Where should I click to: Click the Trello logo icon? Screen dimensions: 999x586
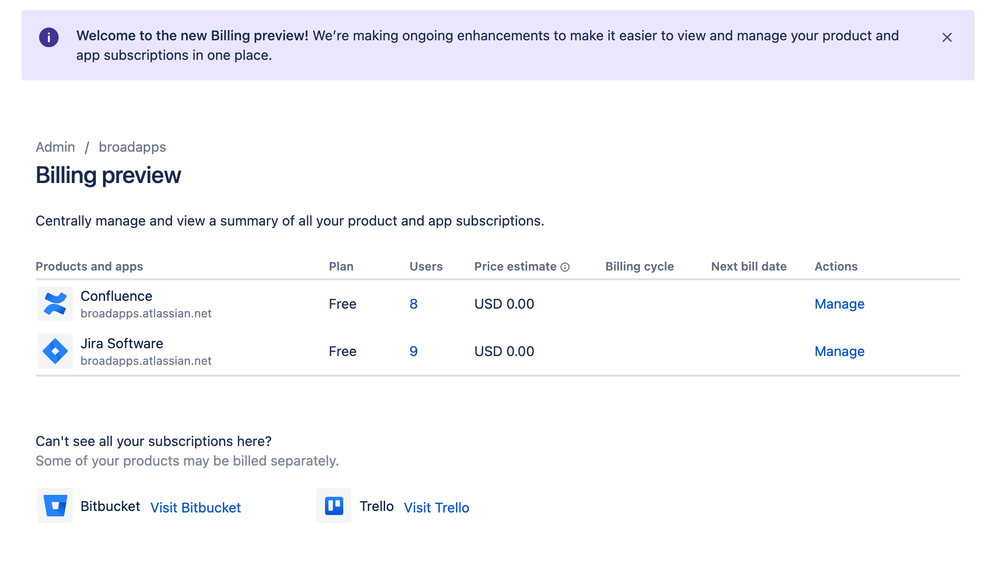coord(334,506)
